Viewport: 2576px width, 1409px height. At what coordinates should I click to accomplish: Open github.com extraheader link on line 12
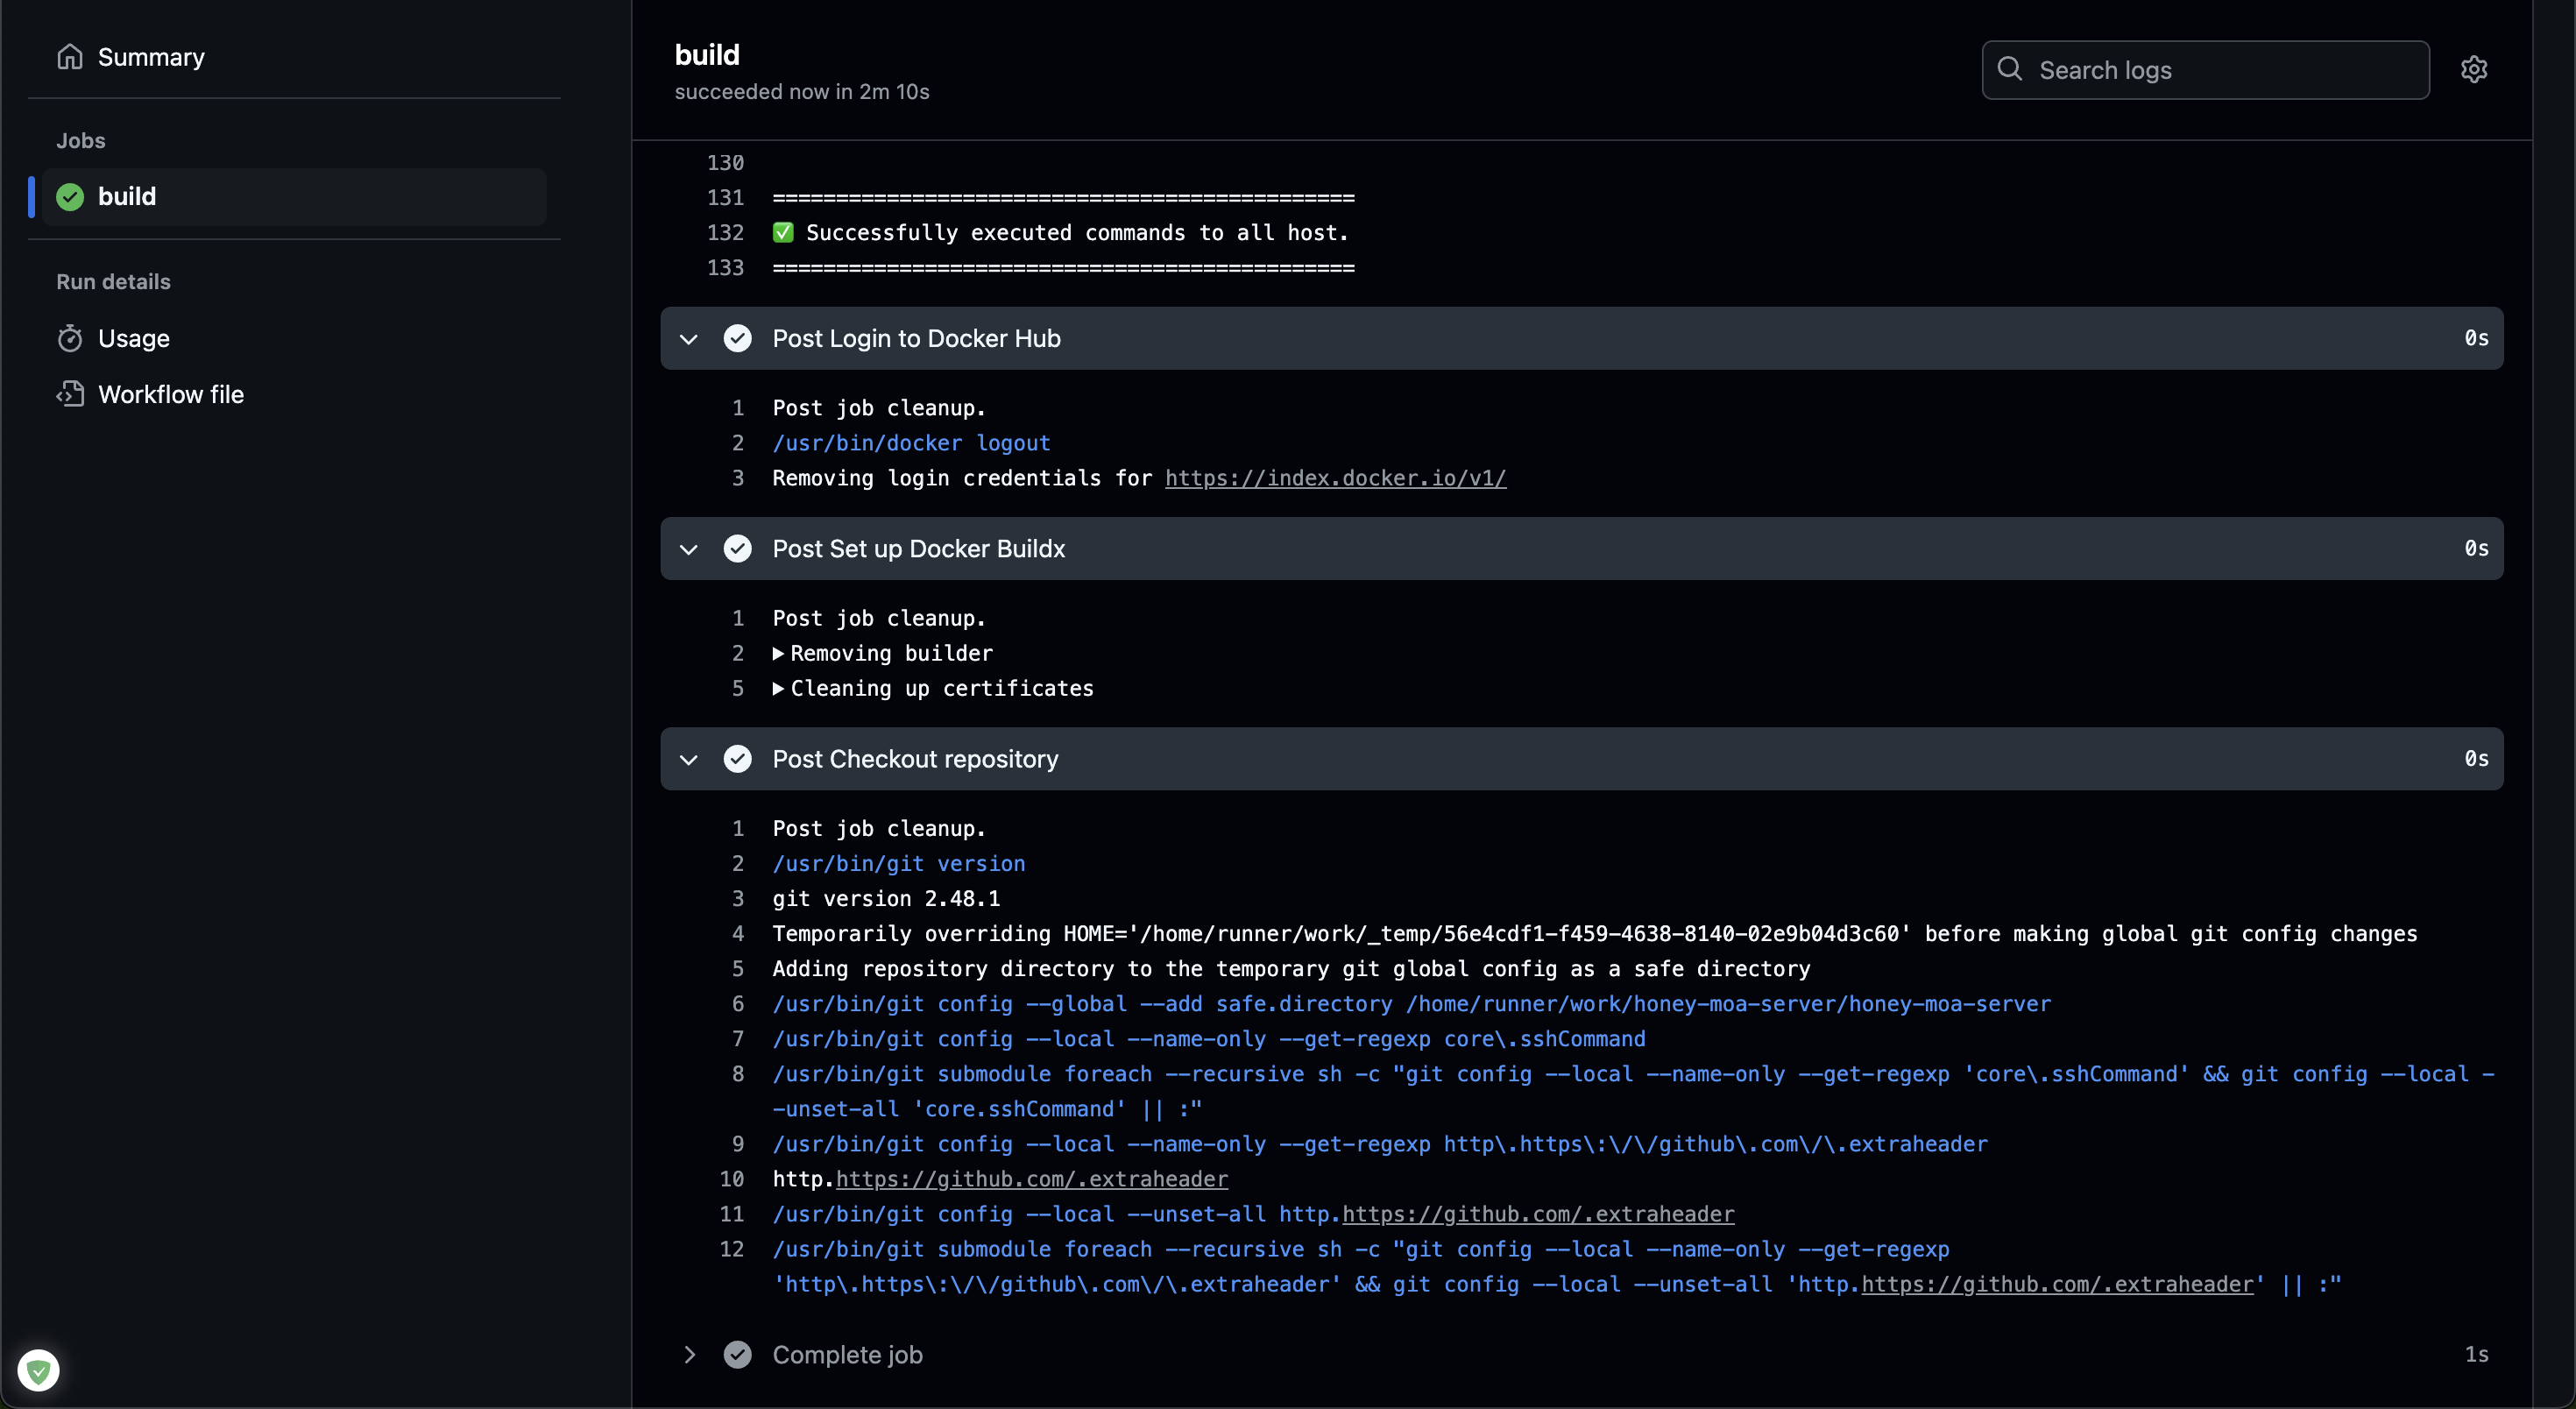pyautogui.click(x=2057, y=1285)
